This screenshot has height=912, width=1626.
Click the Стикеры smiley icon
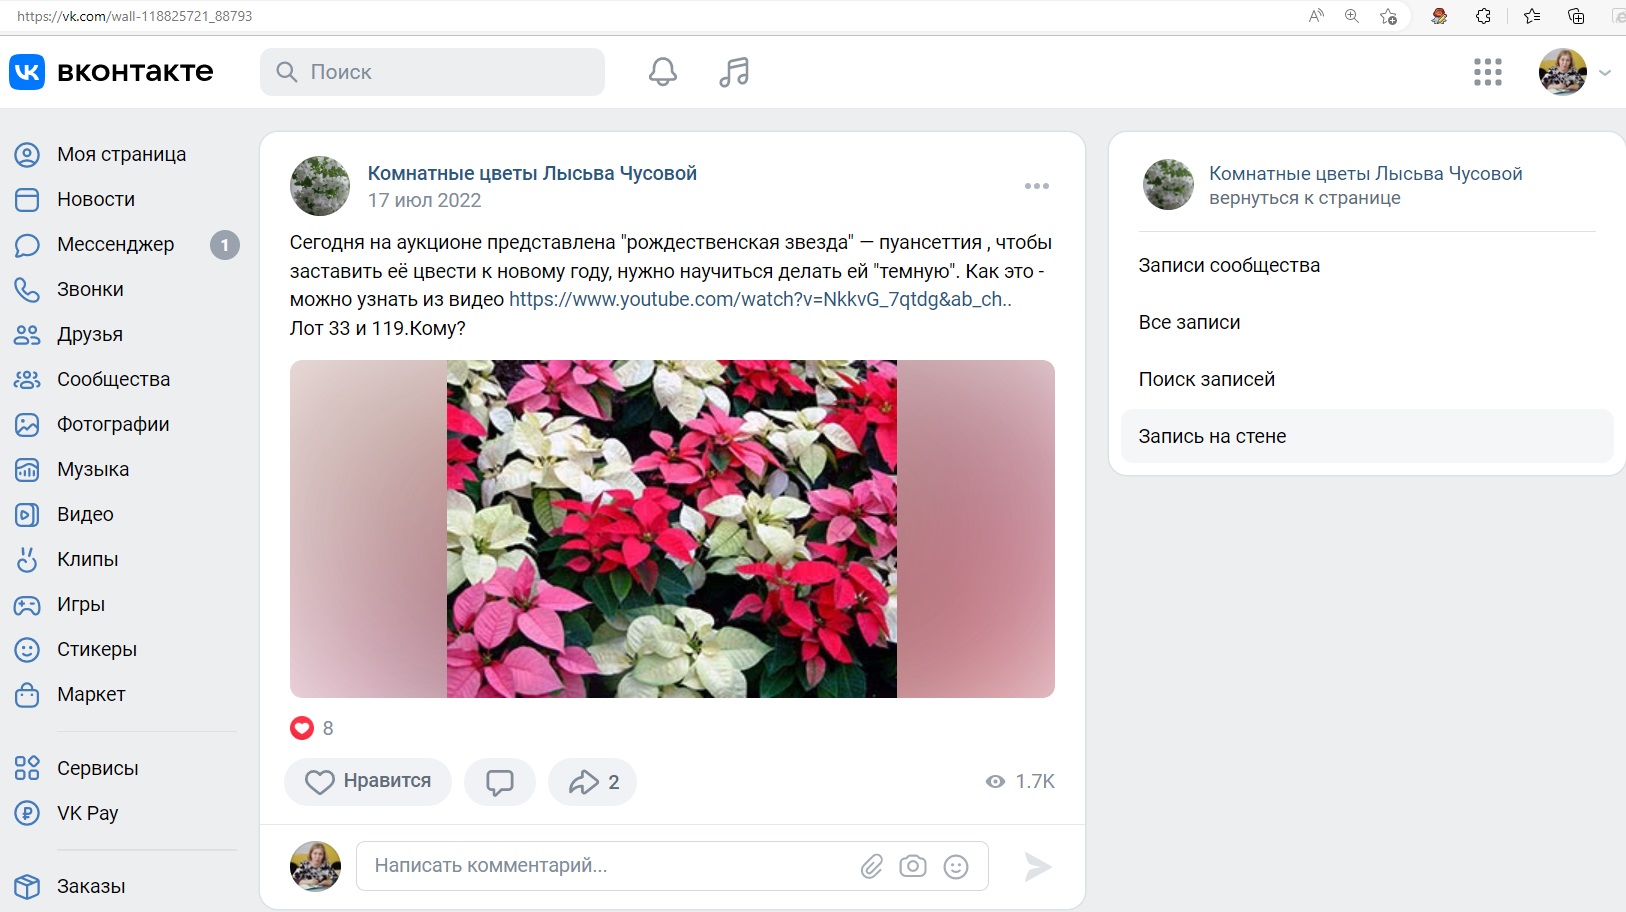point(27,649)
